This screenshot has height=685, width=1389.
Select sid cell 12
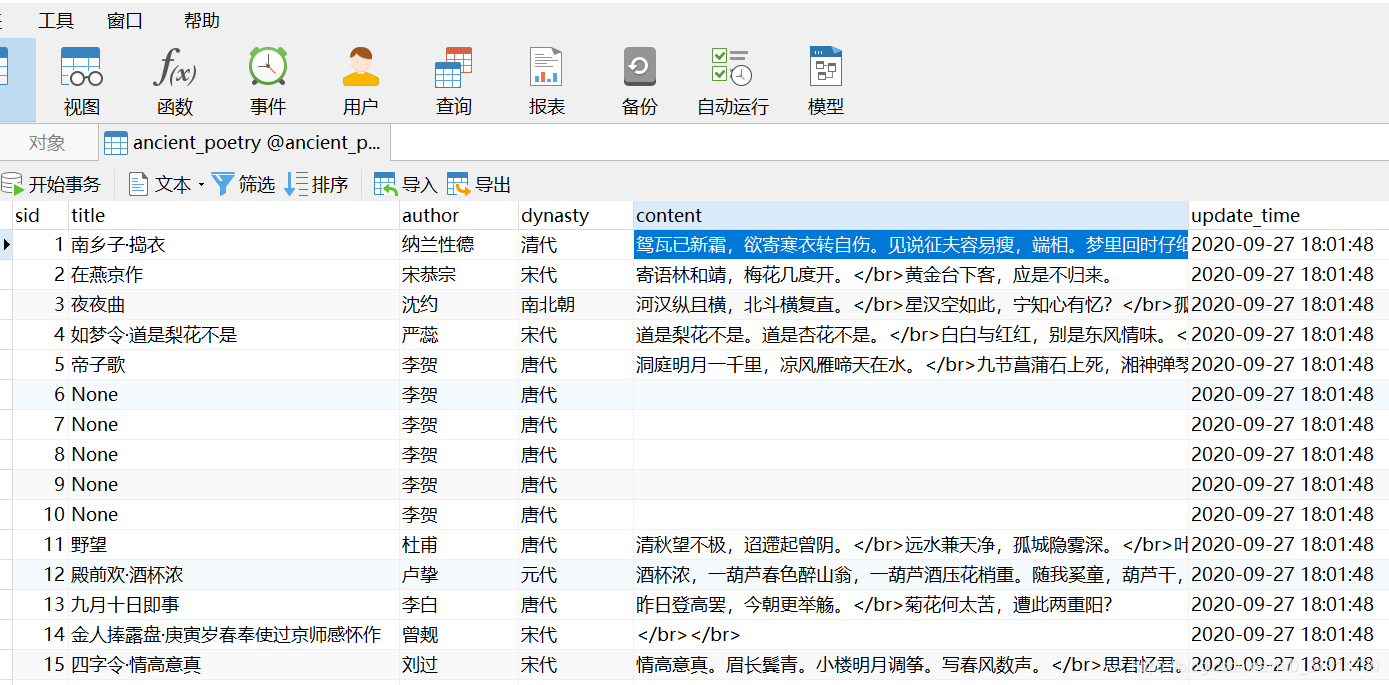(40, 575)
